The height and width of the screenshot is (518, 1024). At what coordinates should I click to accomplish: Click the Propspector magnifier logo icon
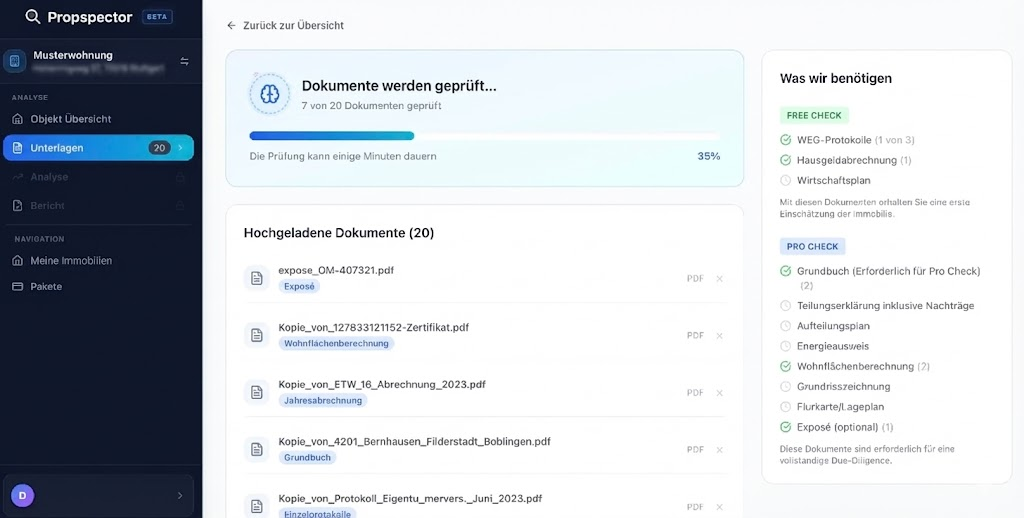click(33, 17)
